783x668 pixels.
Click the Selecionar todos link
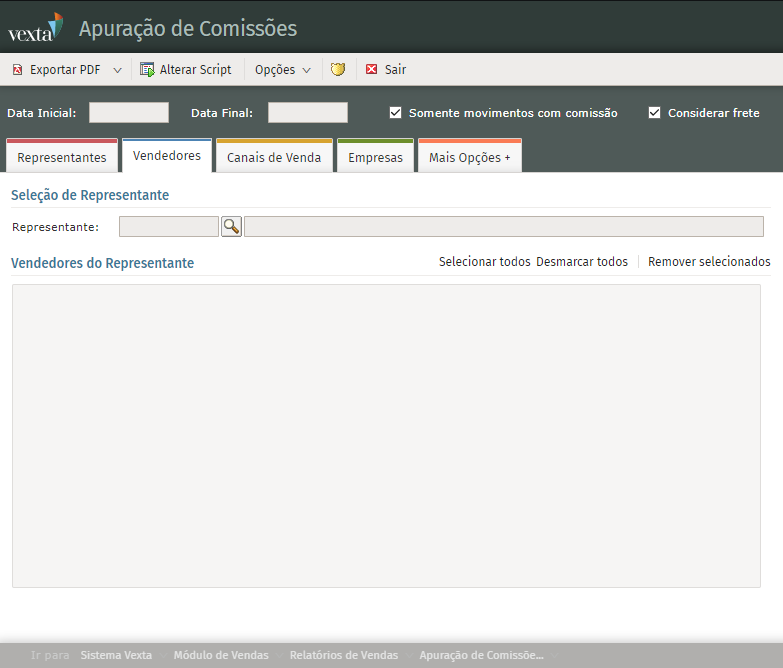484,262
